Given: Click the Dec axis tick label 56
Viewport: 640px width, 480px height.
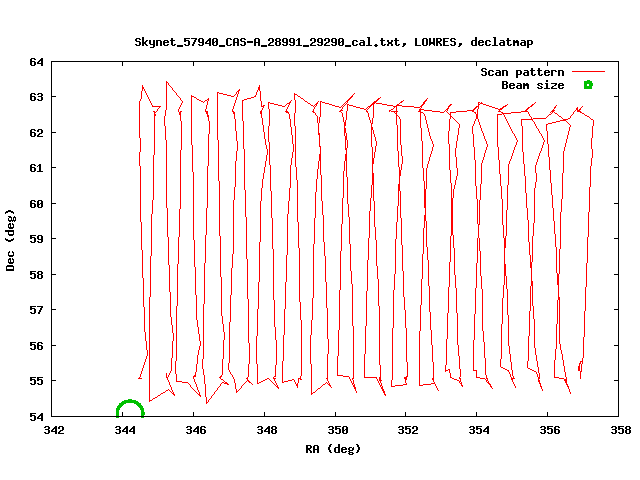Looking at the screenshot, I should pos(36,346).
